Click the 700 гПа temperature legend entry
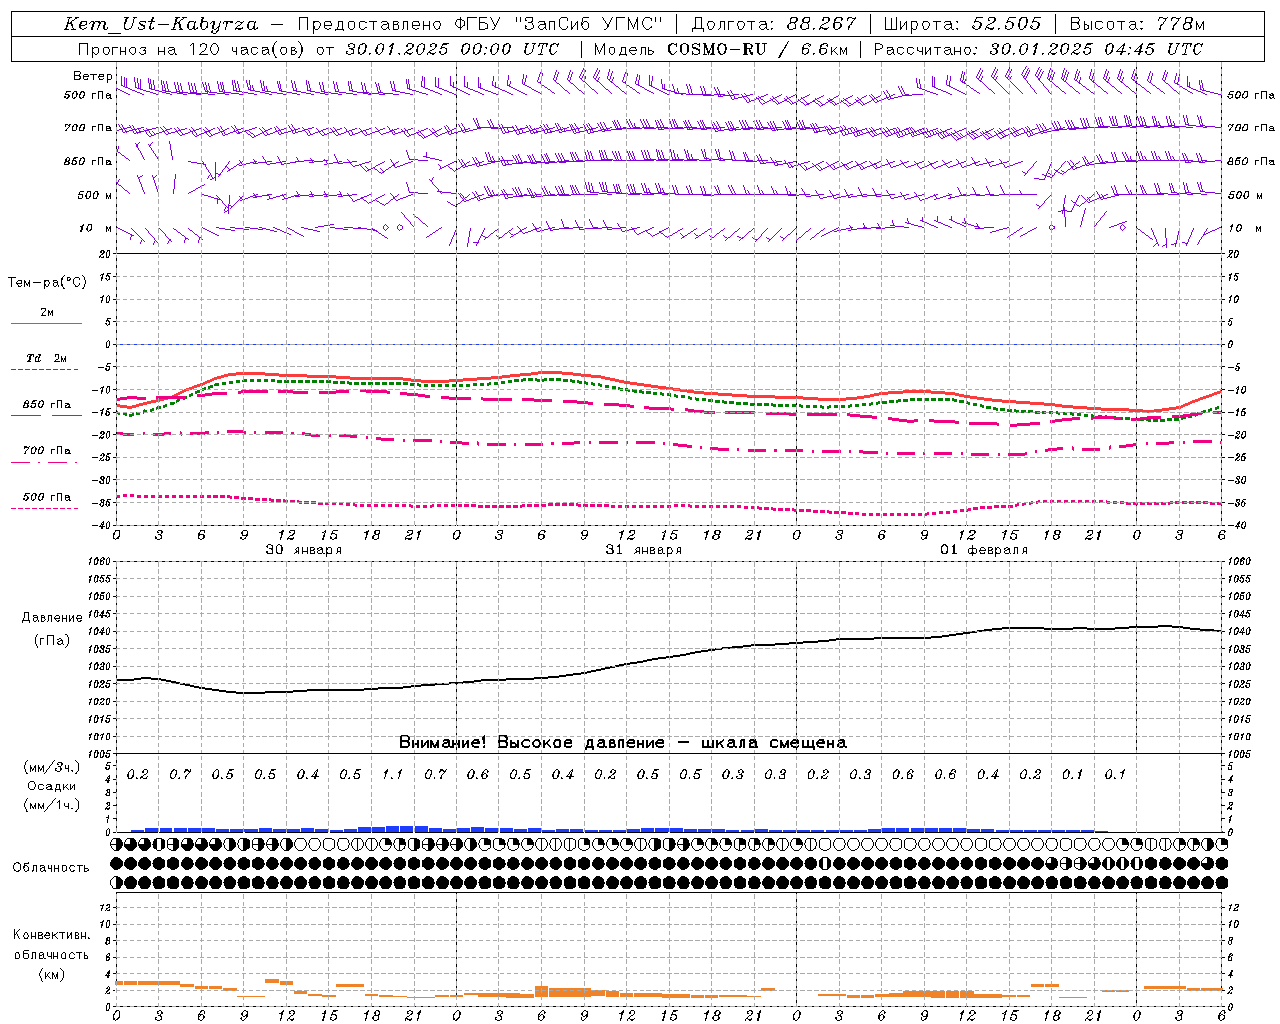1280x1024 pixels. pos(46,451)
